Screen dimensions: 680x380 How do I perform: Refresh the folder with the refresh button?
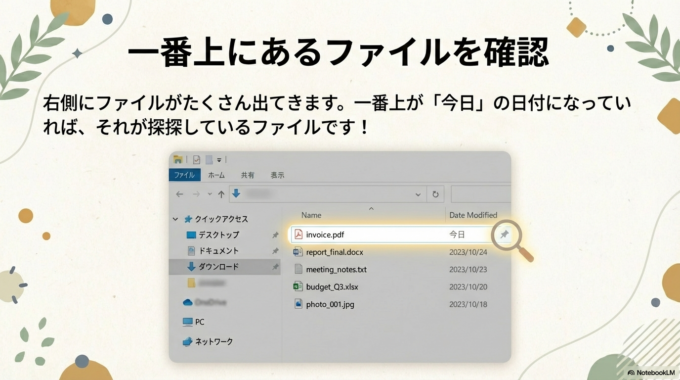pos(435,194)
